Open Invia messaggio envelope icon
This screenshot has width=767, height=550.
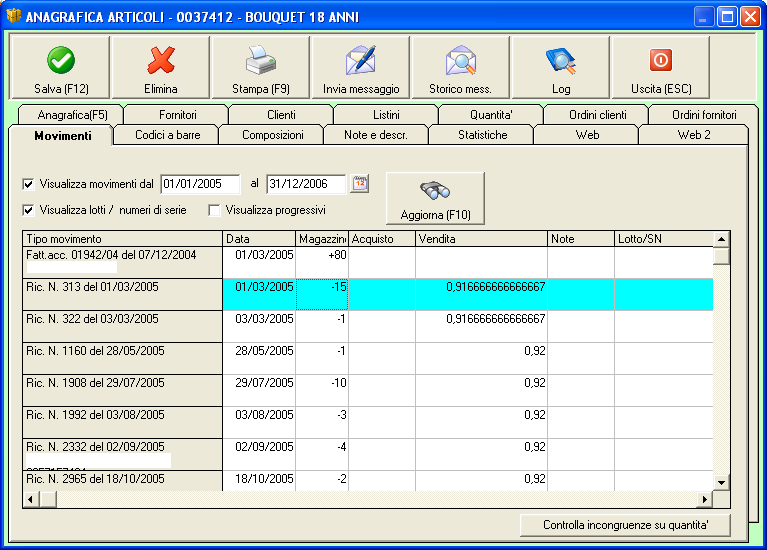click(x=360, y=60)
